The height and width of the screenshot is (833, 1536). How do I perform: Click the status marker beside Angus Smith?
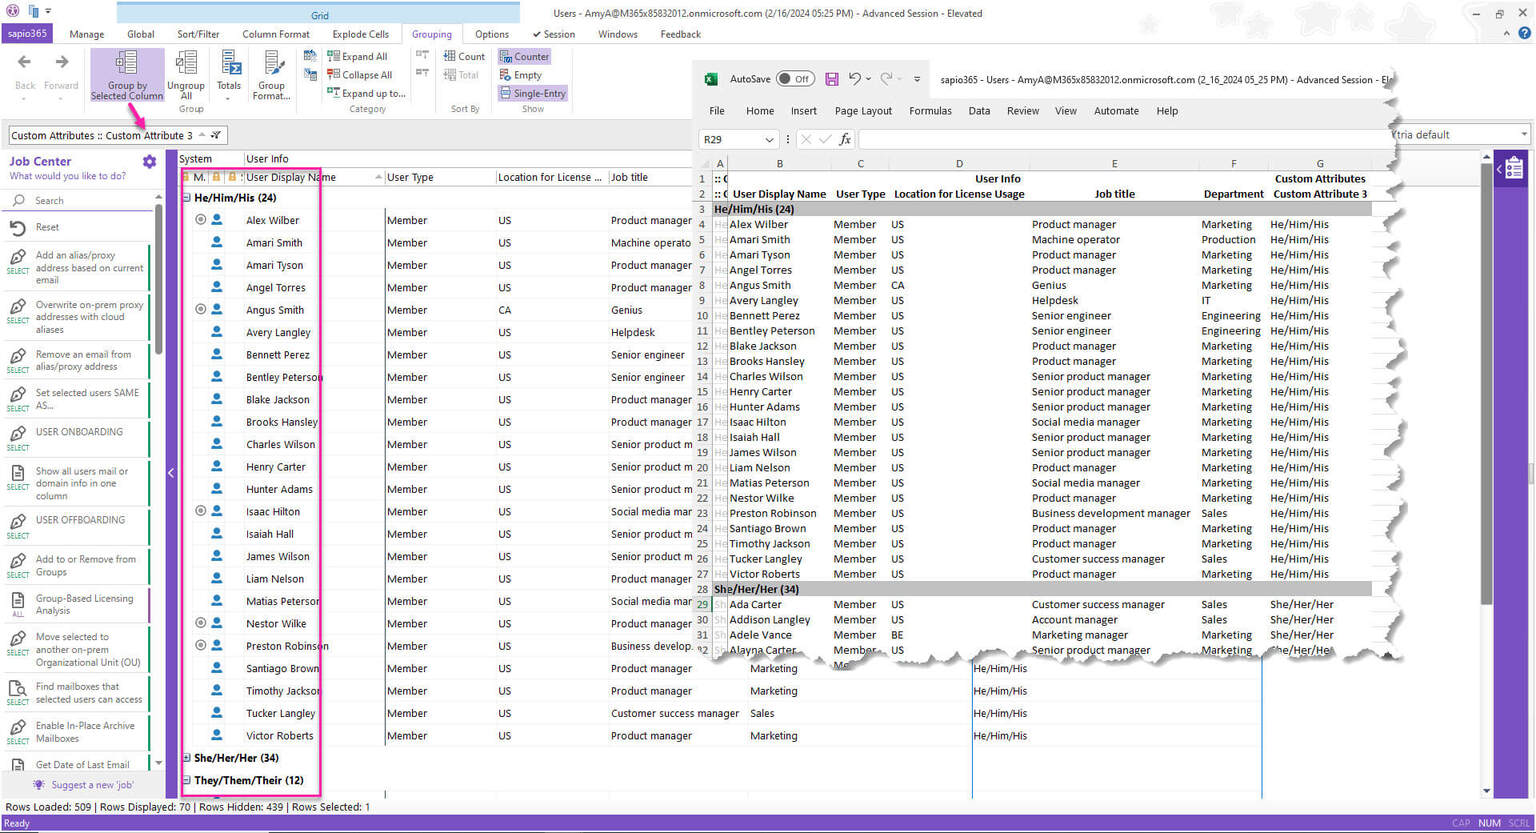click(x=200, y=309)
